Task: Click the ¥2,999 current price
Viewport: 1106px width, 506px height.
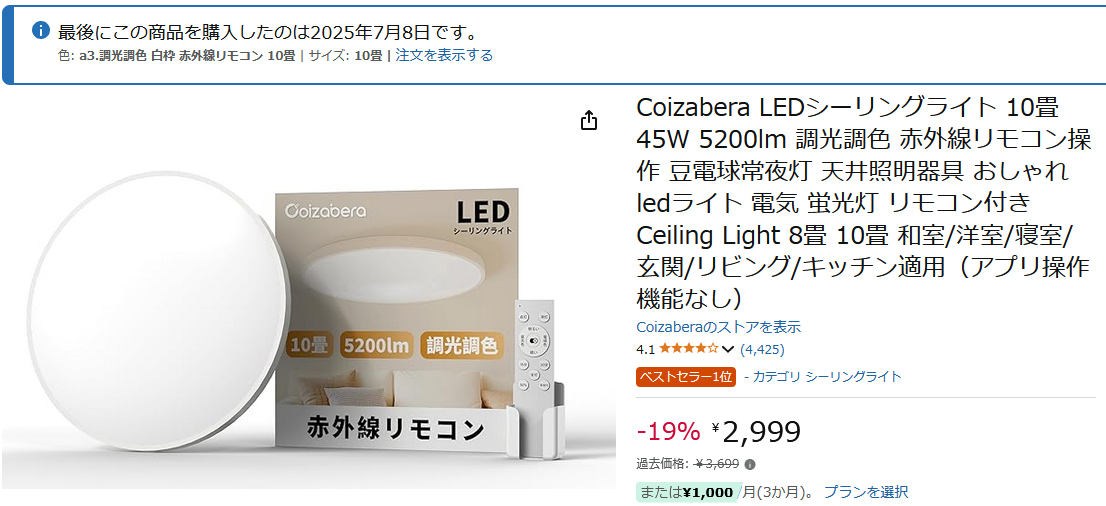Action: click(756, 431)
